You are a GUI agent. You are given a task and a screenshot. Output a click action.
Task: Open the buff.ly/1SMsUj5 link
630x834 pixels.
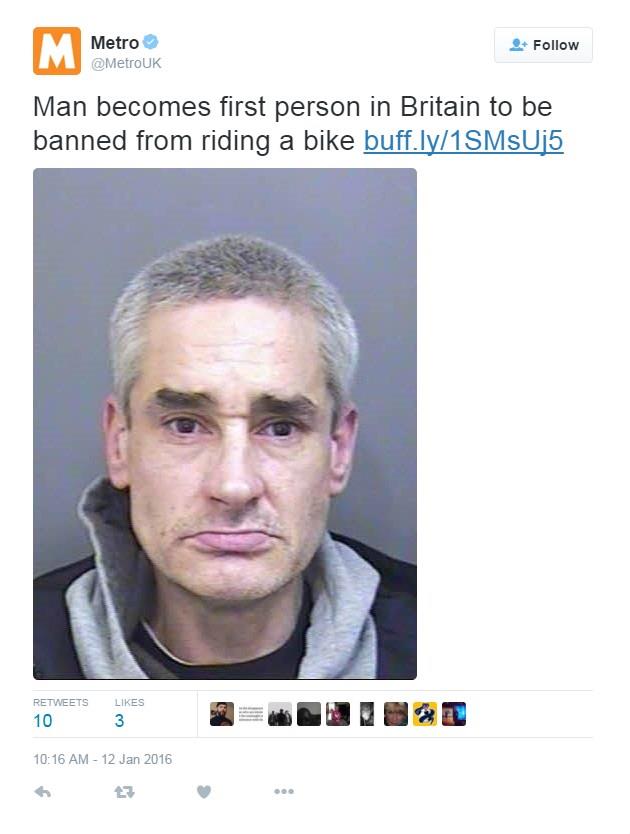(463, 141)
